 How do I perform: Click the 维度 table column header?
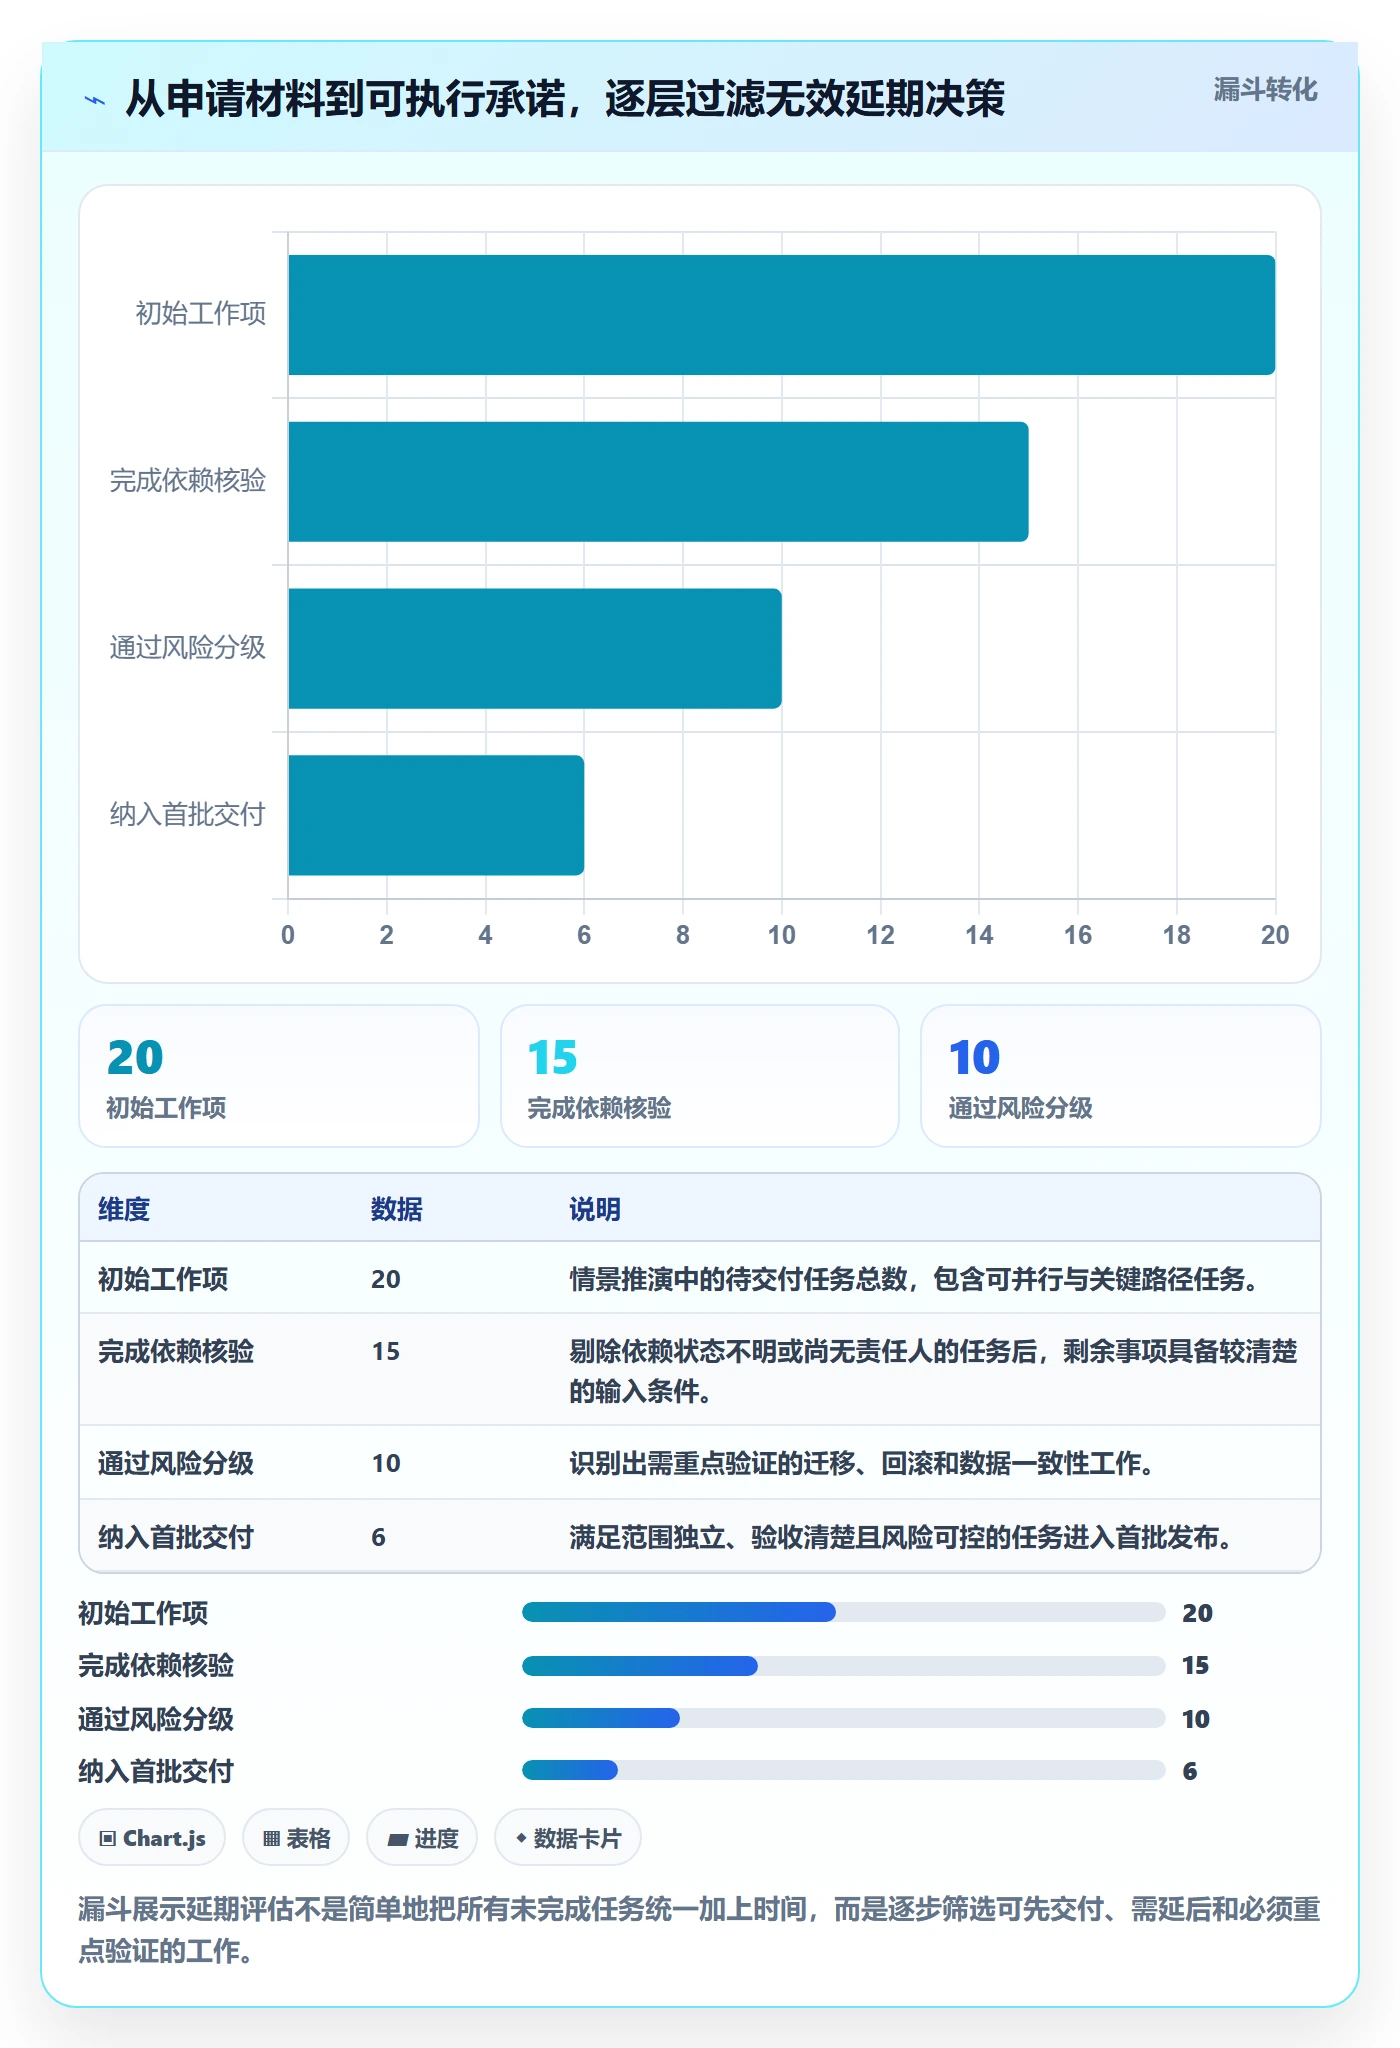coord(124,1209)
